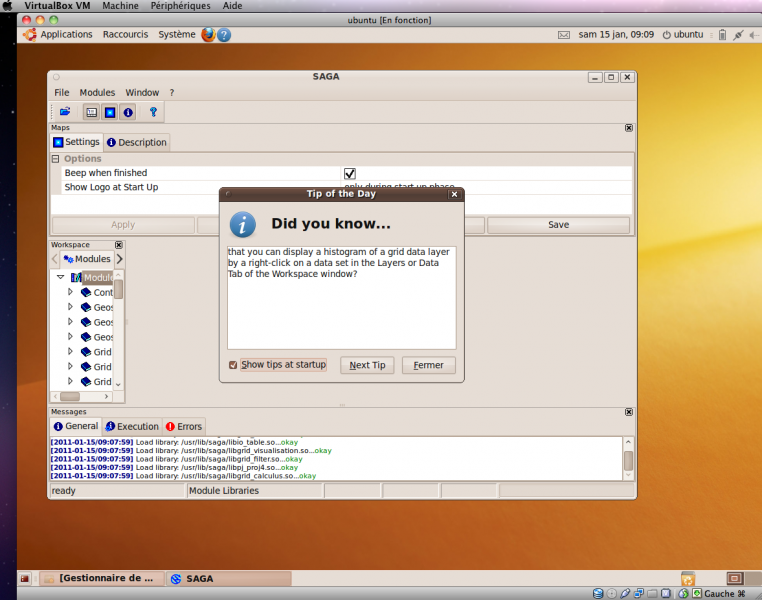Switch to the Description tab

tap(137, 142)
